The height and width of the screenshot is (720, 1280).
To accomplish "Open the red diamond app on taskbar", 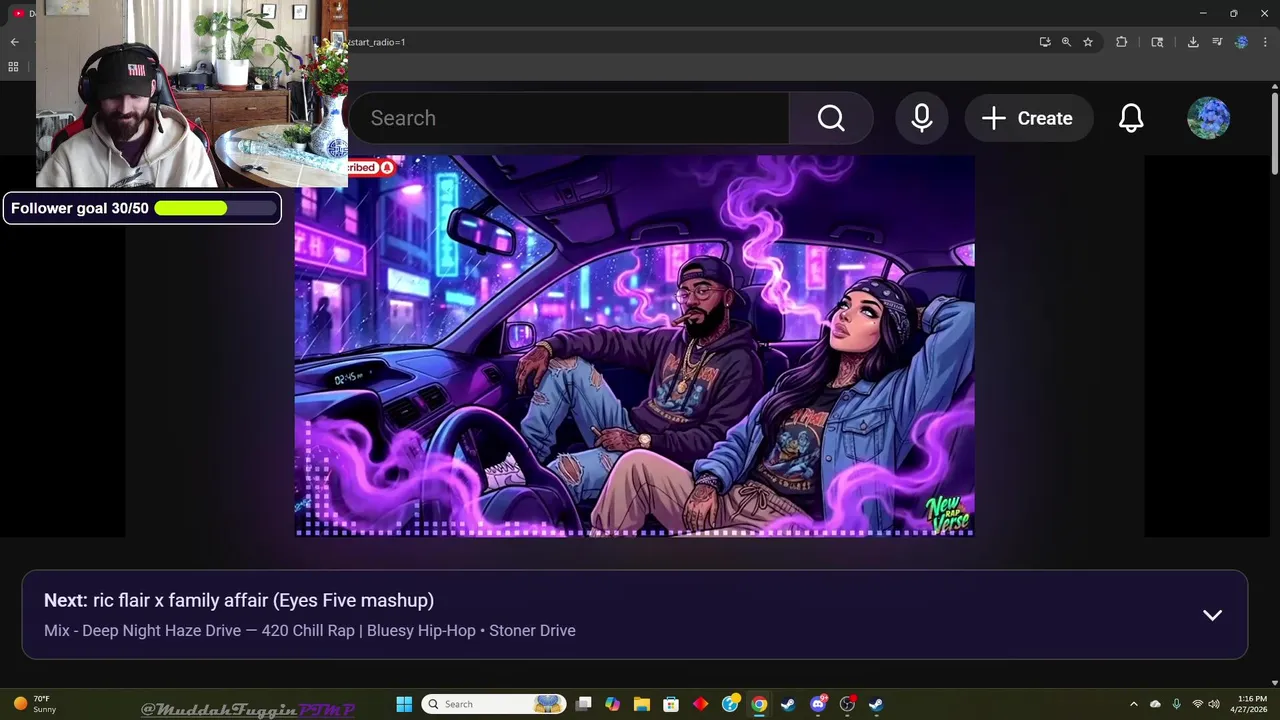I will [700, 704].
